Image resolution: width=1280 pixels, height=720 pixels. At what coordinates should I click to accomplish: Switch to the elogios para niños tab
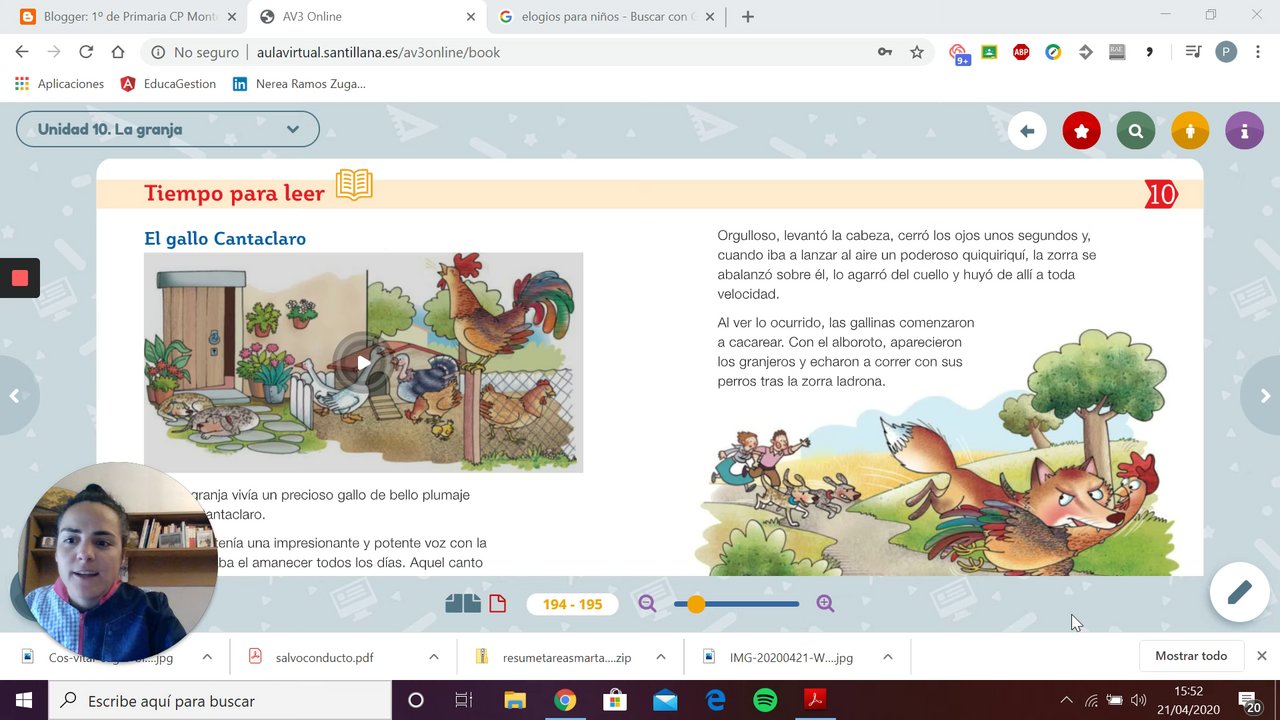pyautogui.click(x=605, y=17)
